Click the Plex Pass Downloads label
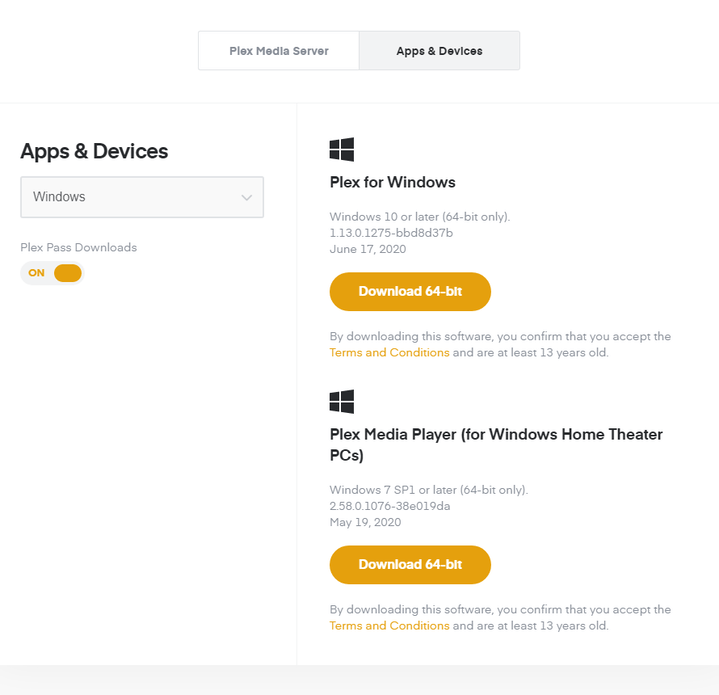719x695 pixels. pos(78,247)
